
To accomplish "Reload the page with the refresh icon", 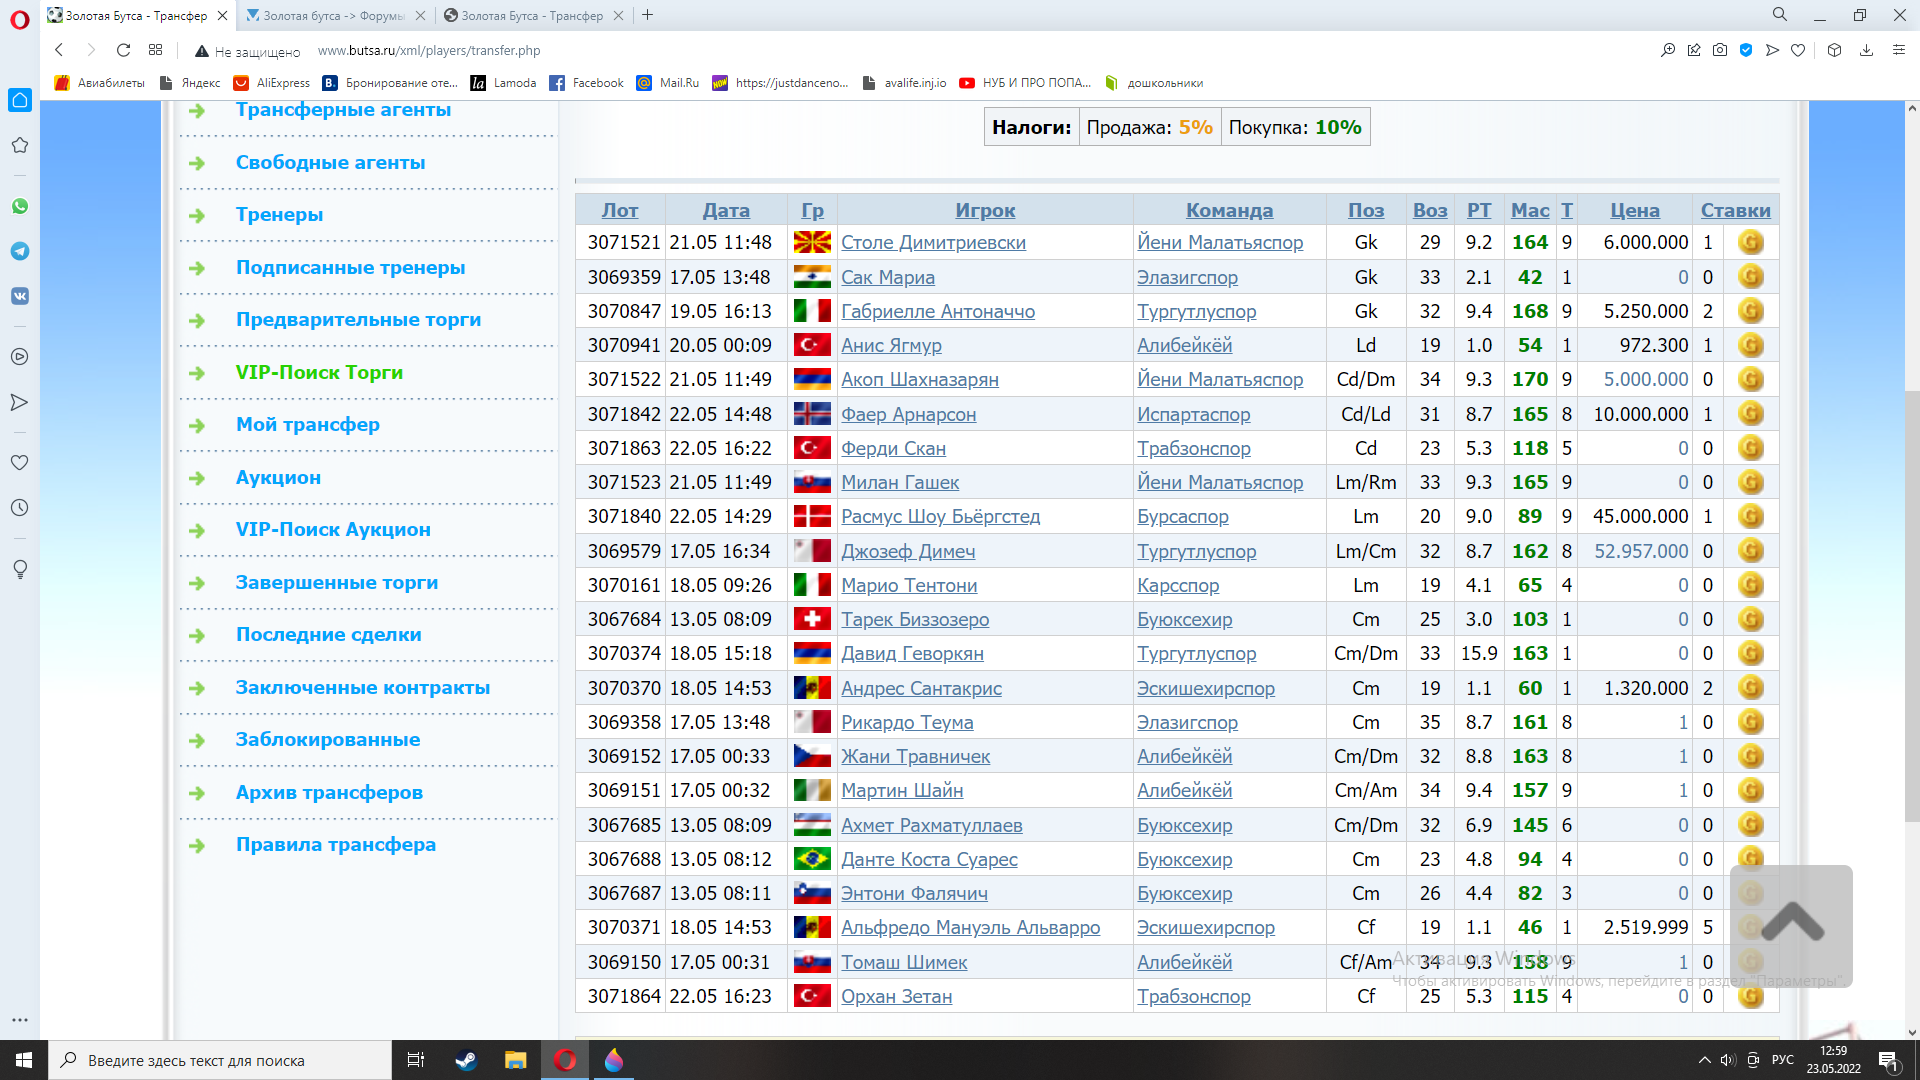I will [x=123, y=50].
